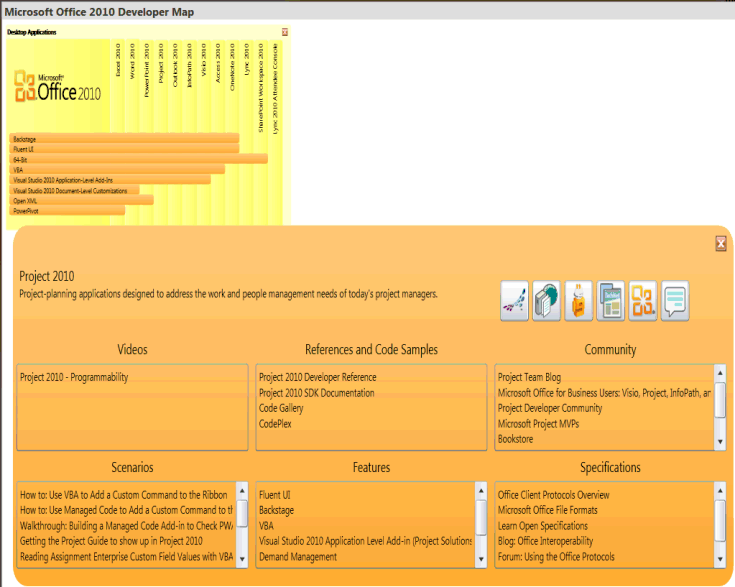Viewport: 735px width, 587px height.
Task: Click the VBA feature bar in the map
Action: coord(117,170)
